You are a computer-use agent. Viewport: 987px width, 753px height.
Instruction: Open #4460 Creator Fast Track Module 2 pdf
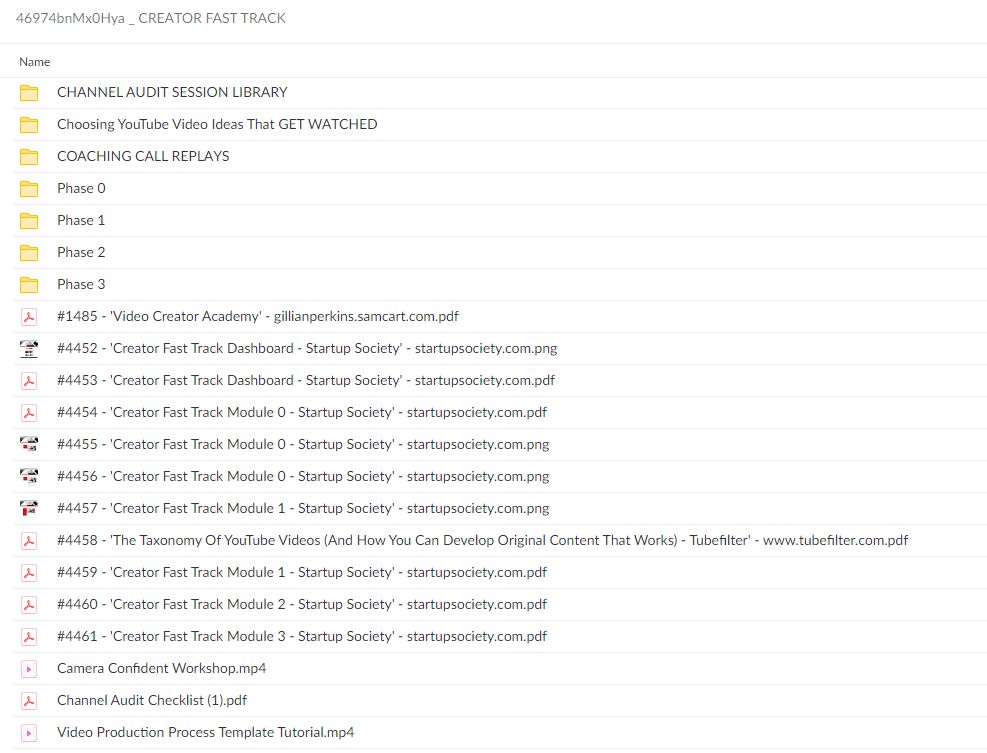(x=302, y=604)
